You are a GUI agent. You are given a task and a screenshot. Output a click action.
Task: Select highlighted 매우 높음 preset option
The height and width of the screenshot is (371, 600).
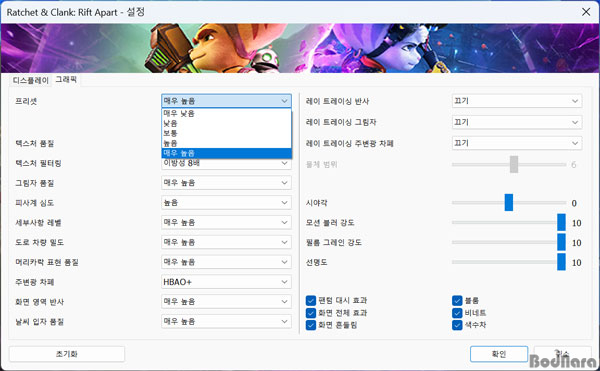click(x=226, y=153)
